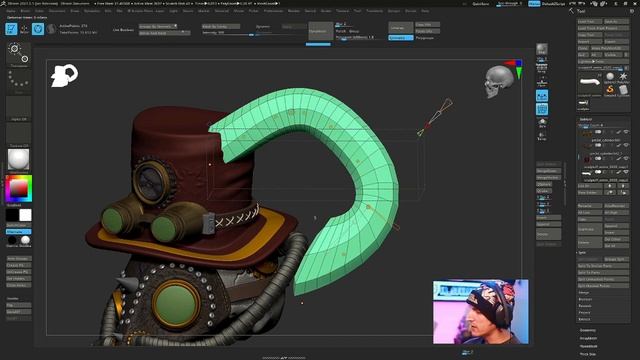This screenshot has width=640, height=360.
Task: Open the Mirror And Weld dropdown
Action: (164, 33)
